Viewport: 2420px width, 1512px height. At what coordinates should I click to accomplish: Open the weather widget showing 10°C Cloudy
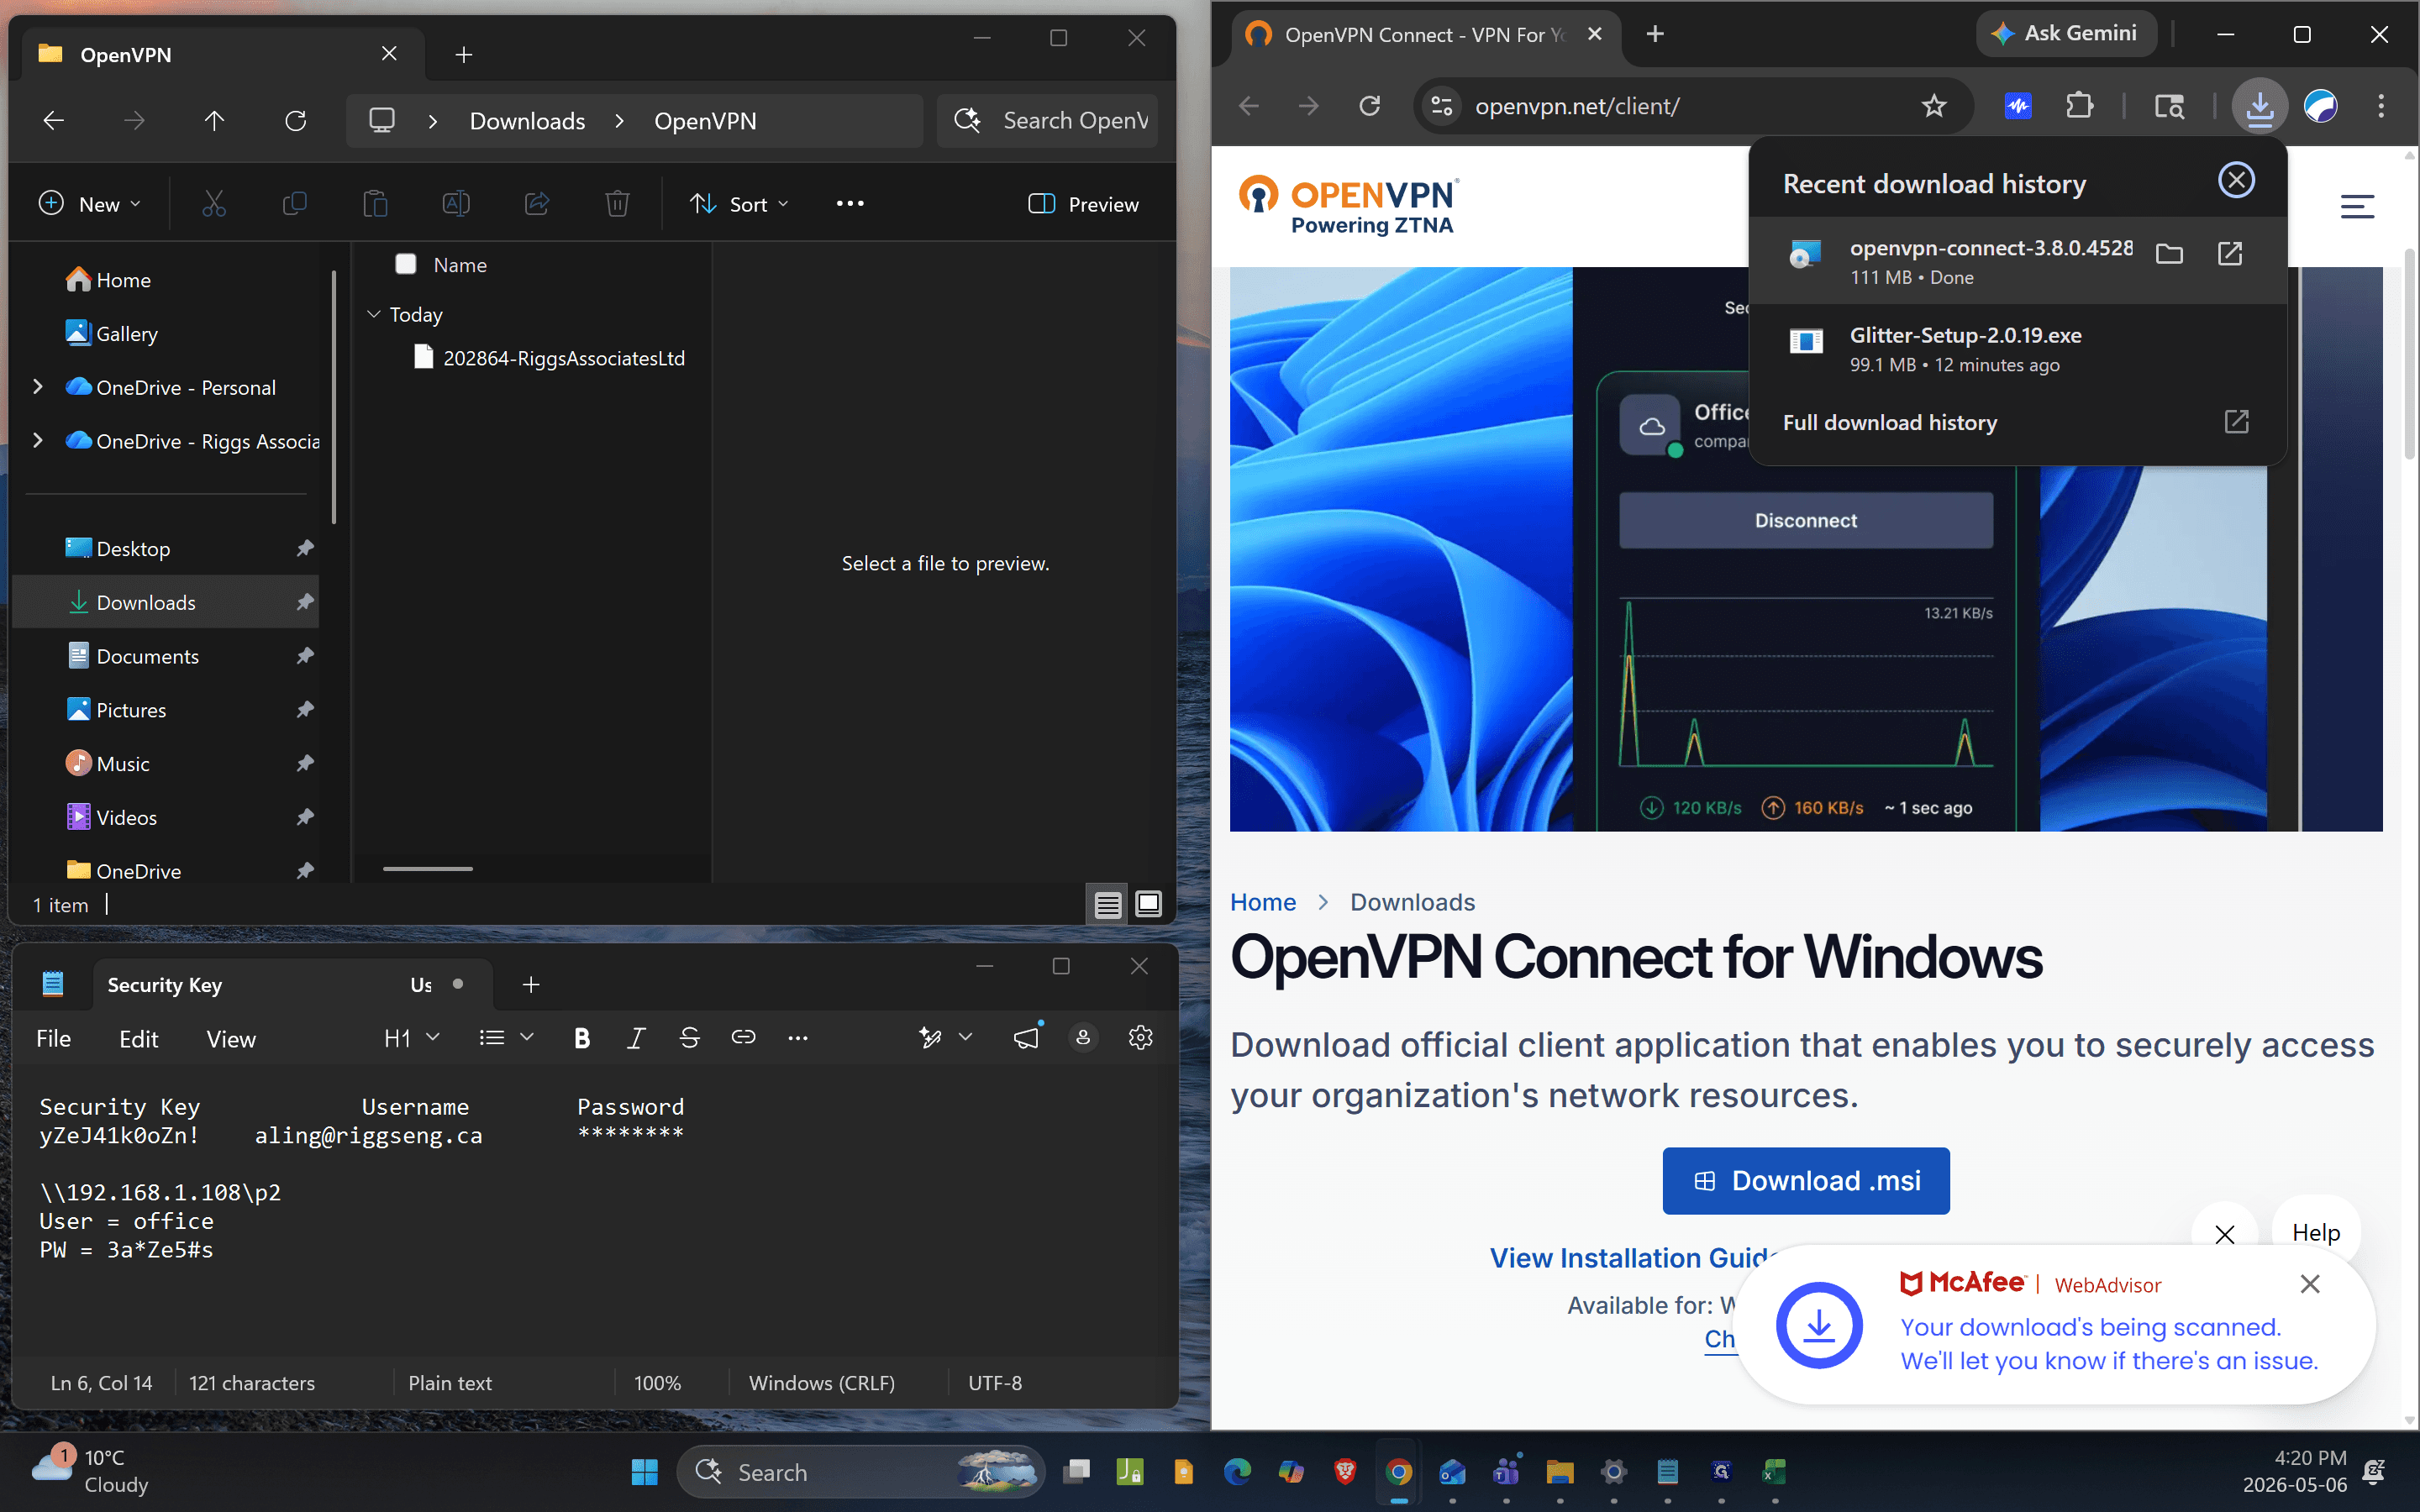click(90, 1471)
